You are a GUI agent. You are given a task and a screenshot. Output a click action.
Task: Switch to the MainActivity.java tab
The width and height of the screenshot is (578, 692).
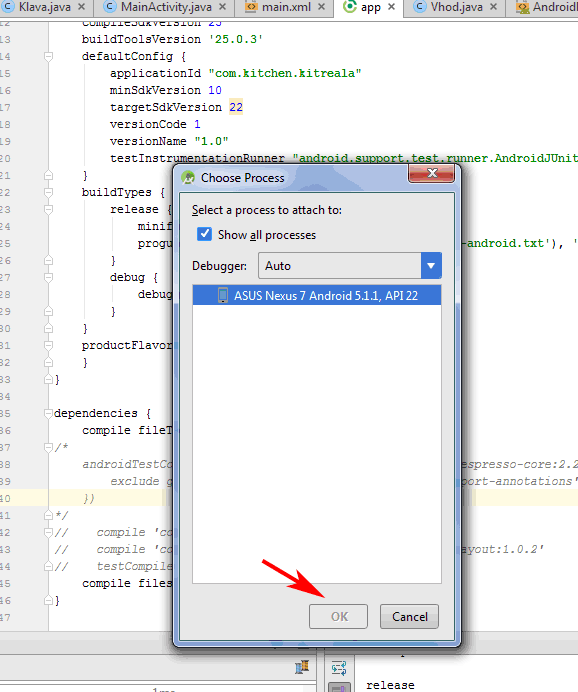(166, 7)
